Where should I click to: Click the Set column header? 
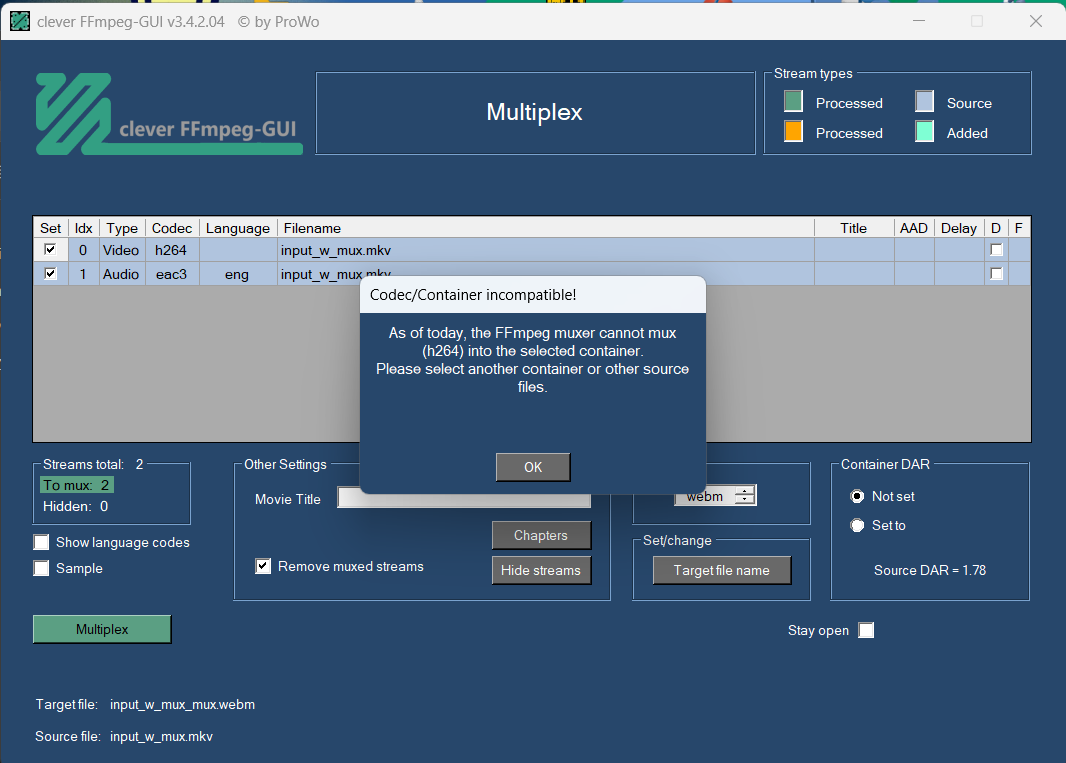click(x=50, y=228)
